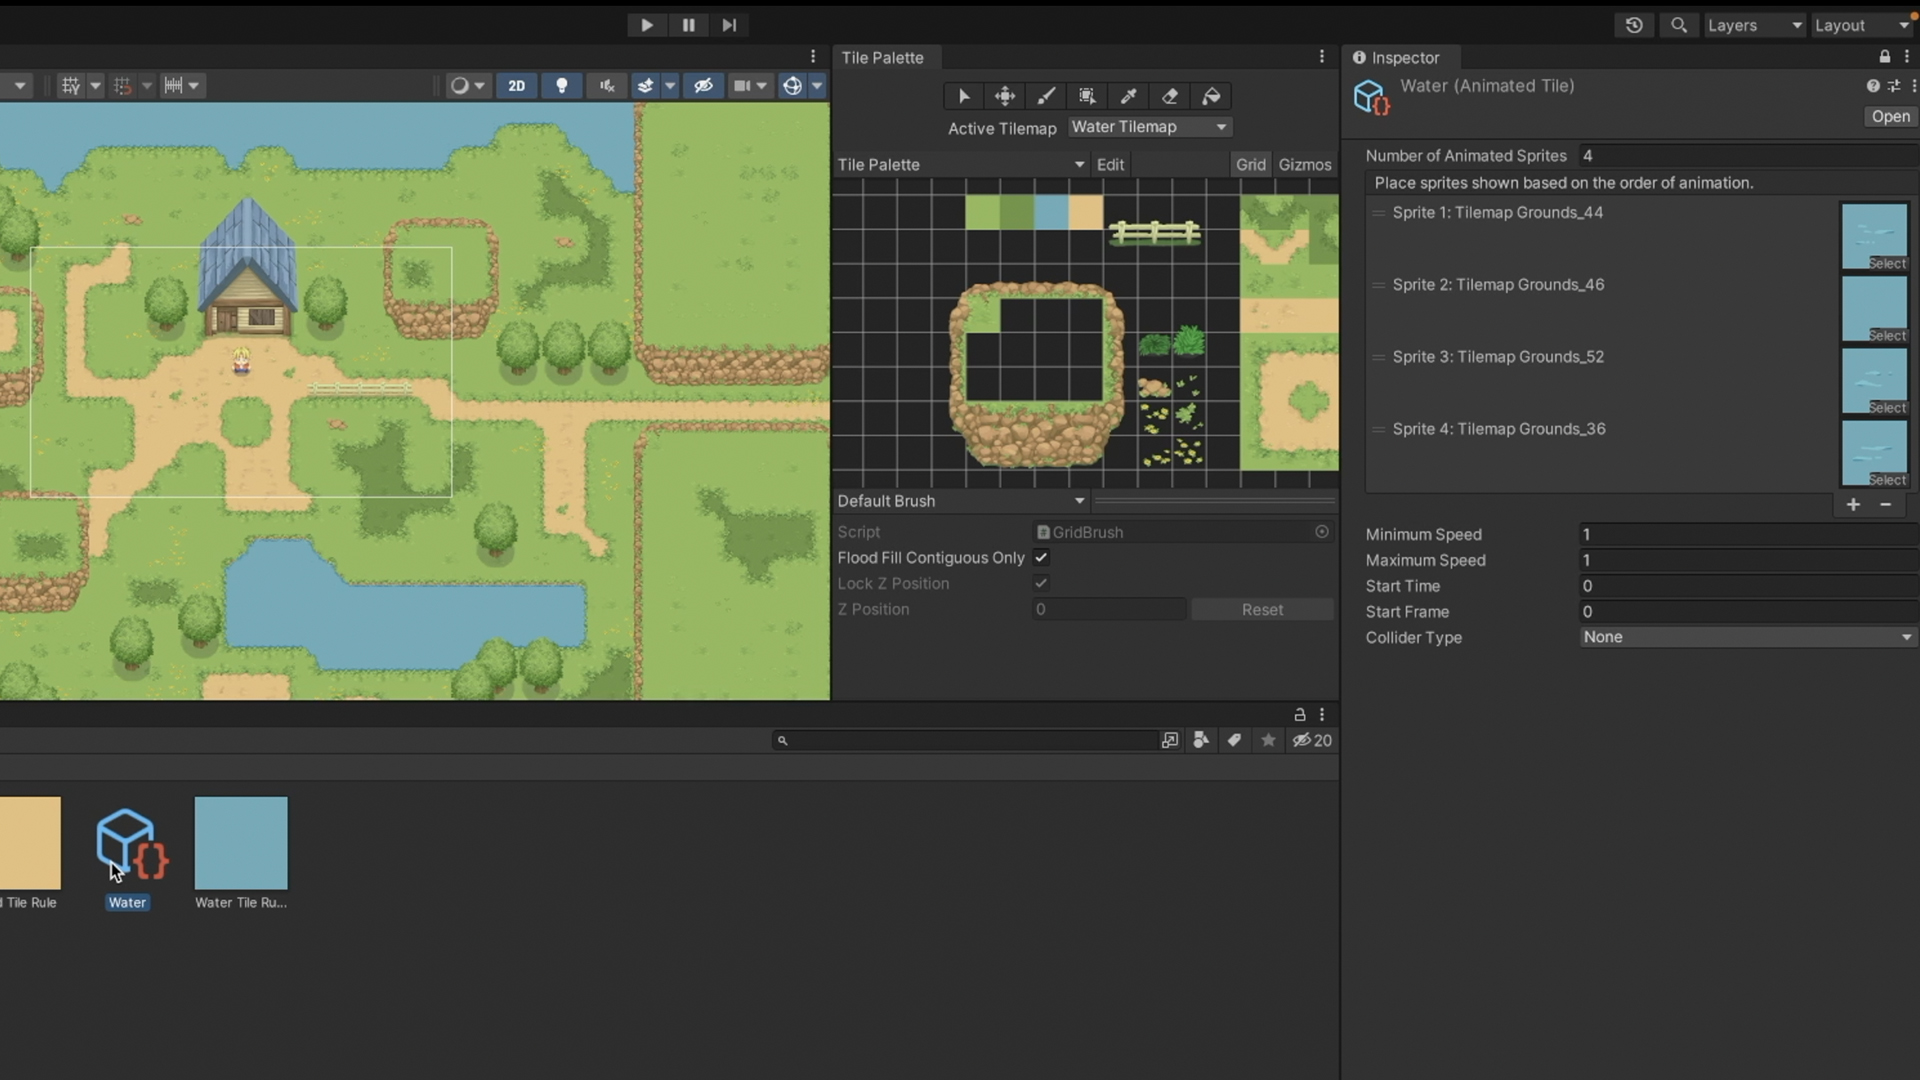
Task: Open the Scene camera settings icon
Action: [742, 86]
